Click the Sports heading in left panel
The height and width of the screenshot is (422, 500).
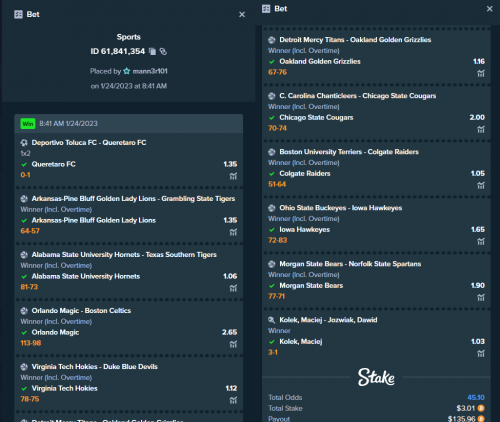[x=129, y=37]
